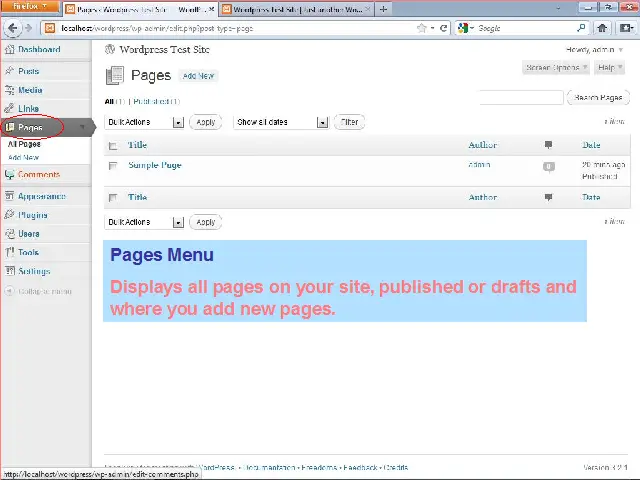Click the browser Home icon
The image size is (640, 480).
point(602,28)
